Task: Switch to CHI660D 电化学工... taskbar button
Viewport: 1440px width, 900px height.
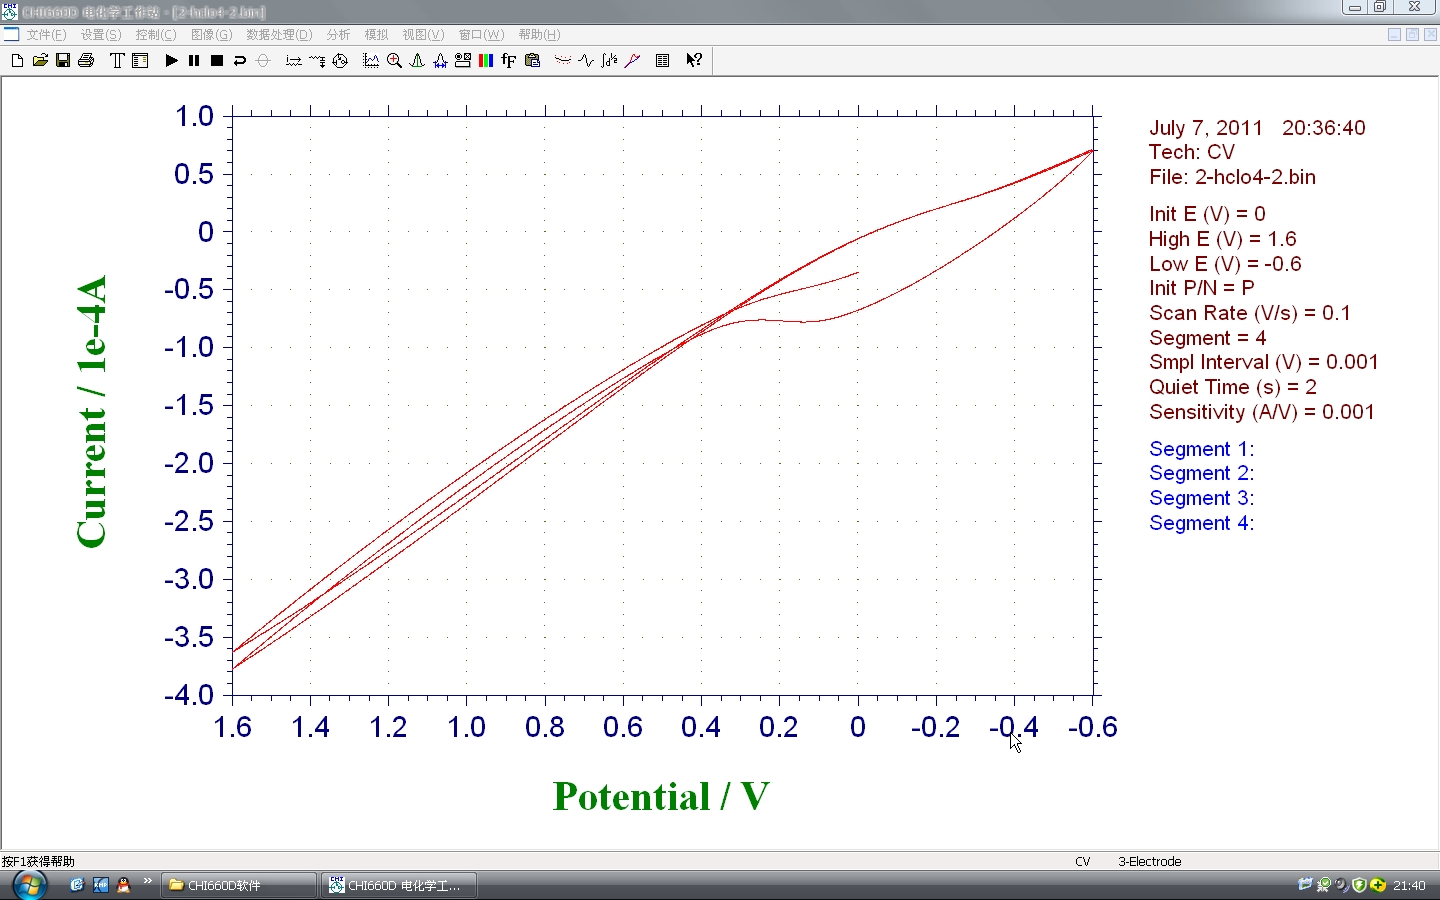Action: (x=399, y=885)
